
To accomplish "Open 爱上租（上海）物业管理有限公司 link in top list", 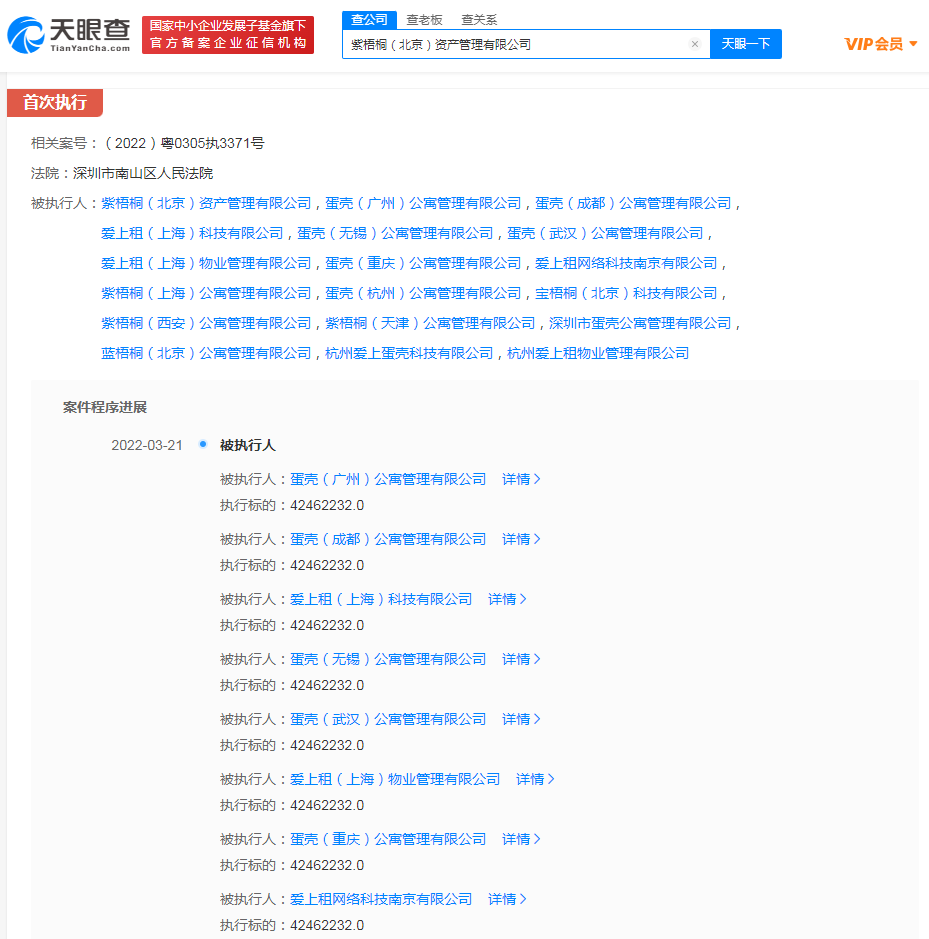I will click(206, 263).
